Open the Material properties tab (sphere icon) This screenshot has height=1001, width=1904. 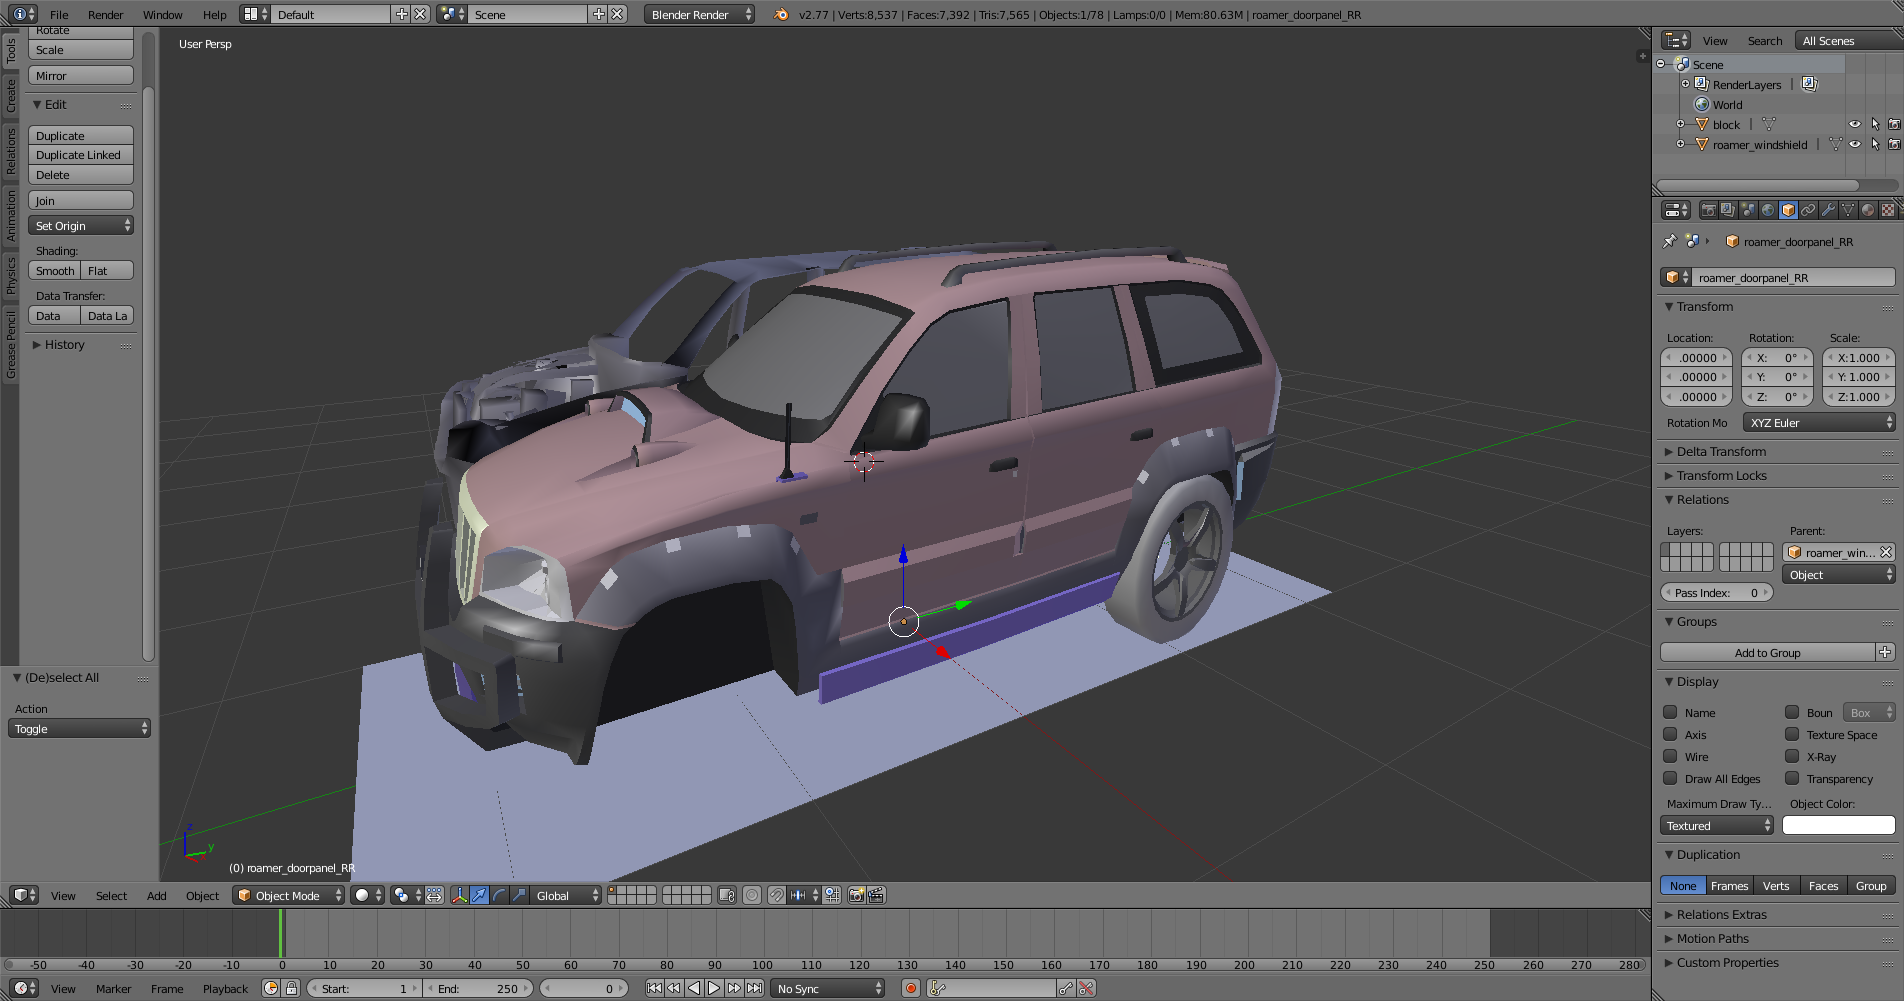pyautogui.click(x=1868, y=210)
